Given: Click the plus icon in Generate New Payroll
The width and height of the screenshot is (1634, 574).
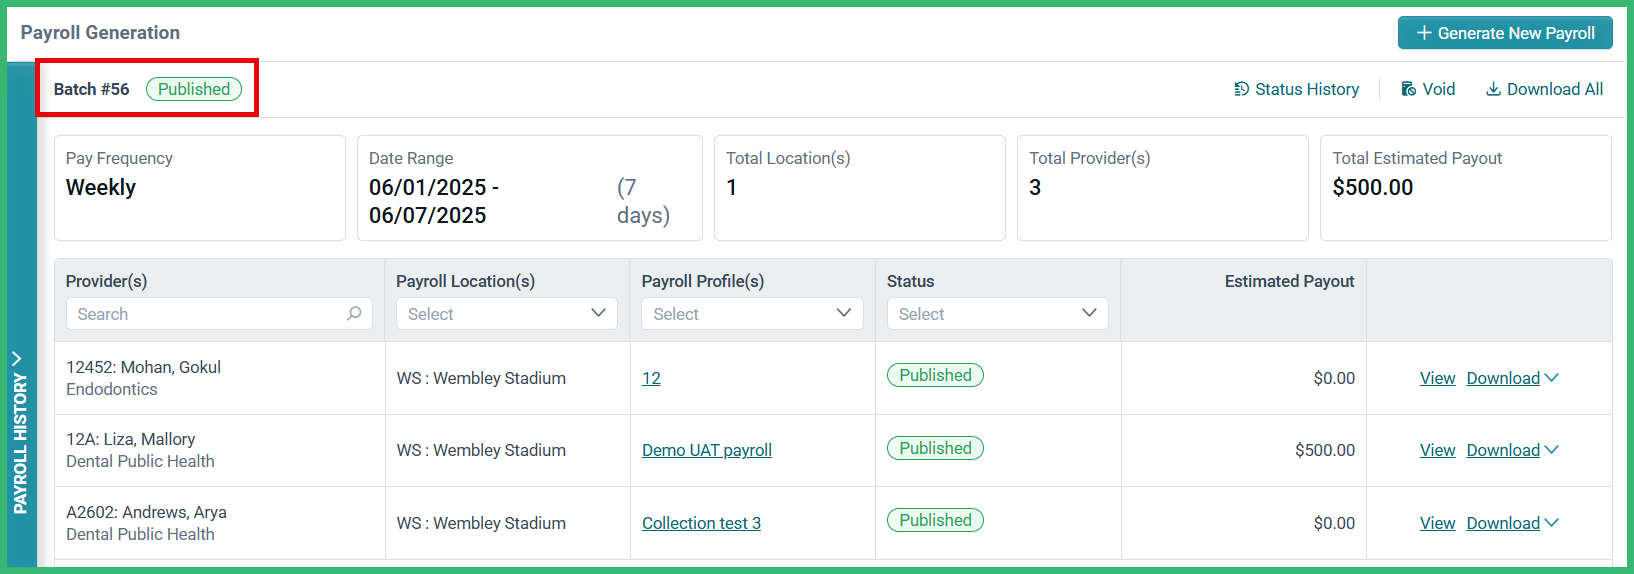Looking at the screenshot, I should coord(1424,33).
